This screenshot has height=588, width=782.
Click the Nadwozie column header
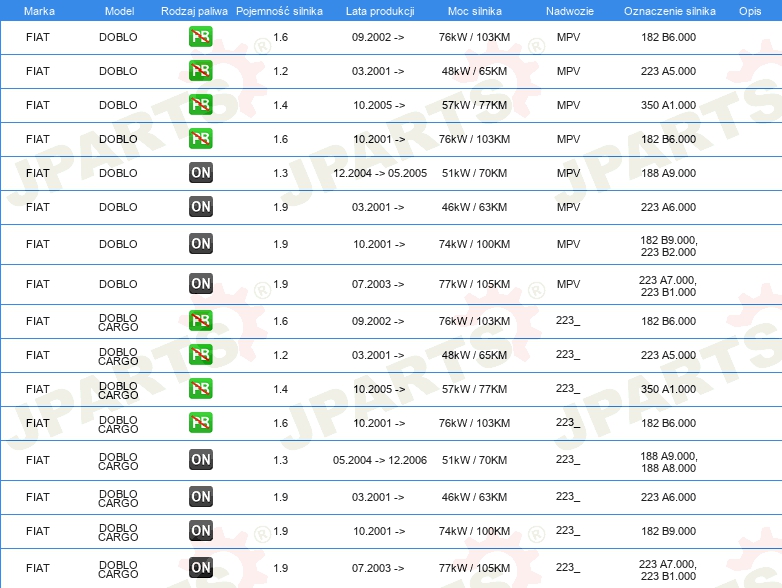pos(570,11)
